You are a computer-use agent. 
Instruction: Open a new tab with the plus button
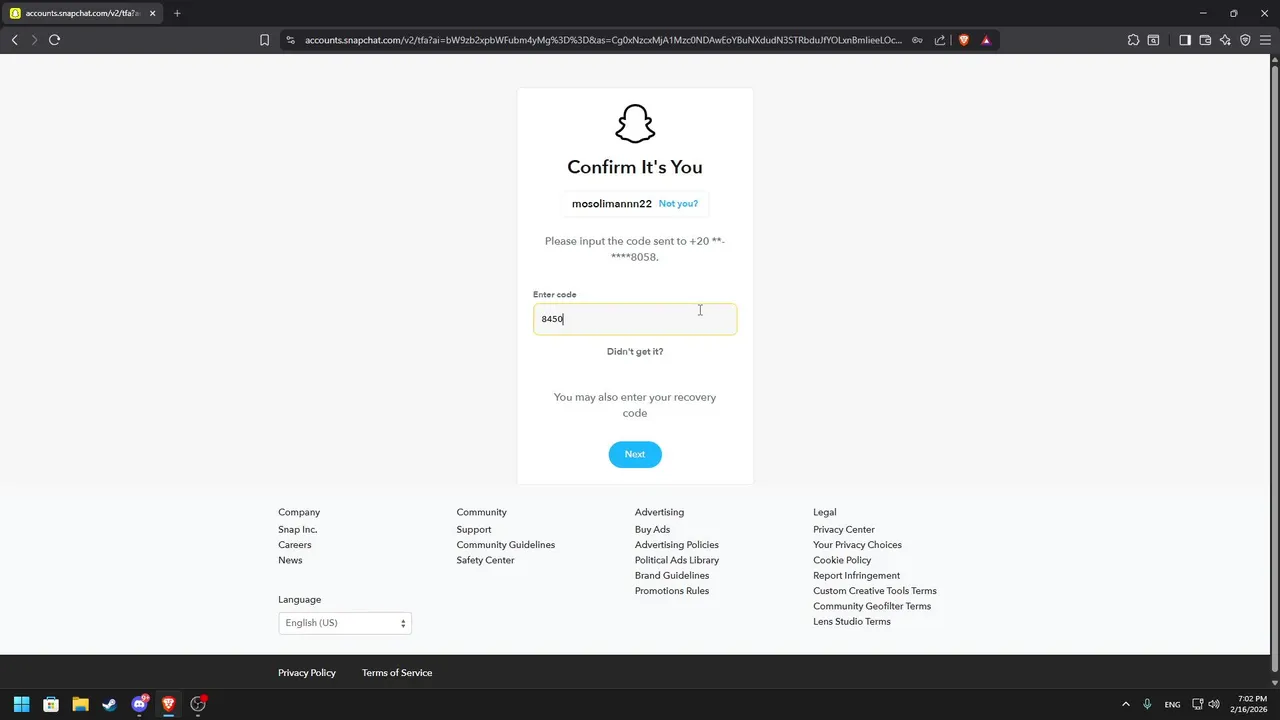coord(177,13)
